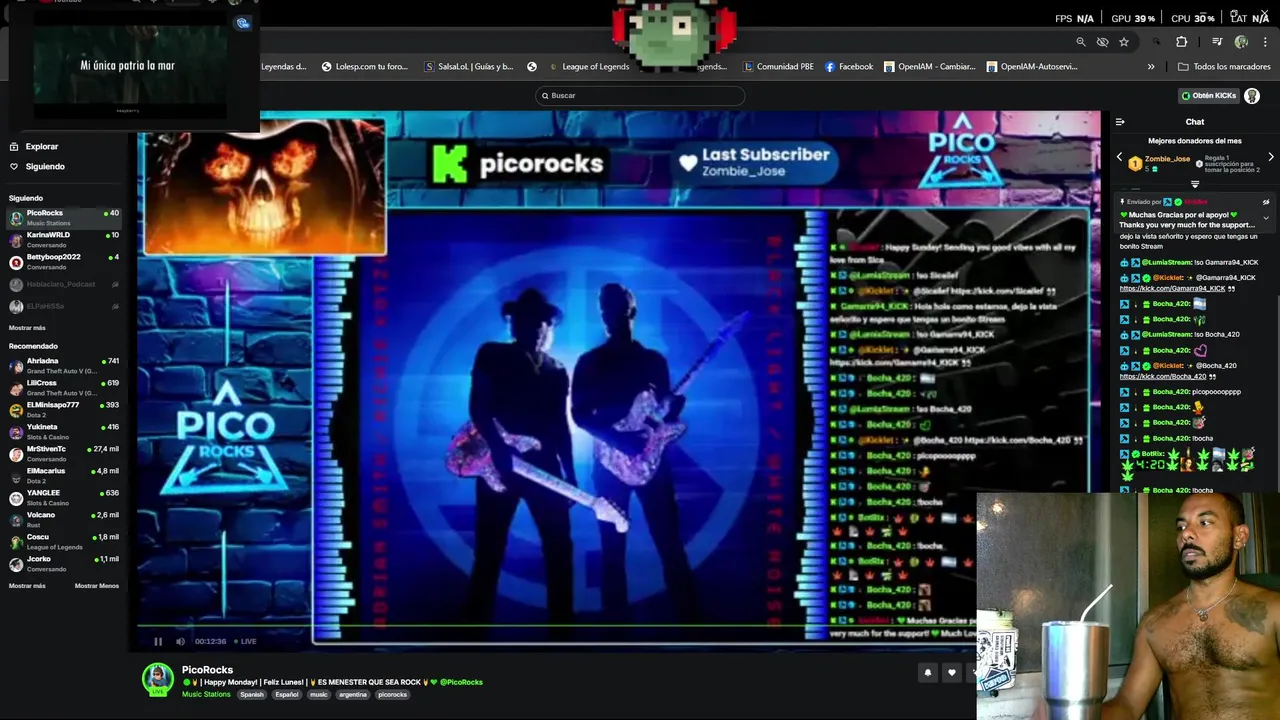The image size is (1280, 720).
Task: Open the Comunidad PBE bookmark
Action: click(x=778, y=67)
